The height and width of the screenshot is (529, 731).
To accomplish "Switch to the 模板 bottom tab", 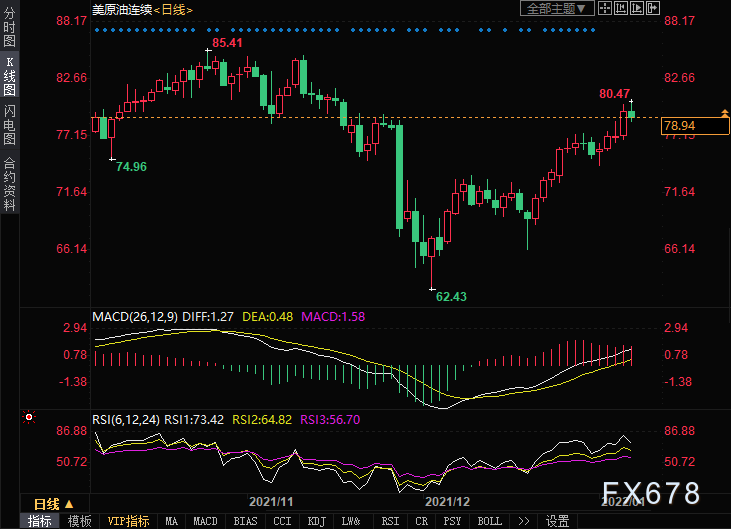I will pos(79,521).
